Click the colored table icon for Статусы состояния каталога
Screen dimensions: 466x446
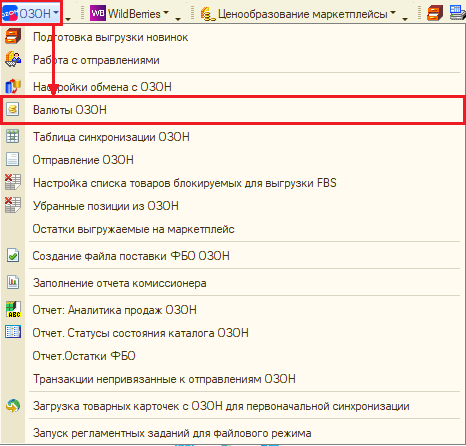(x=13, y=332)
